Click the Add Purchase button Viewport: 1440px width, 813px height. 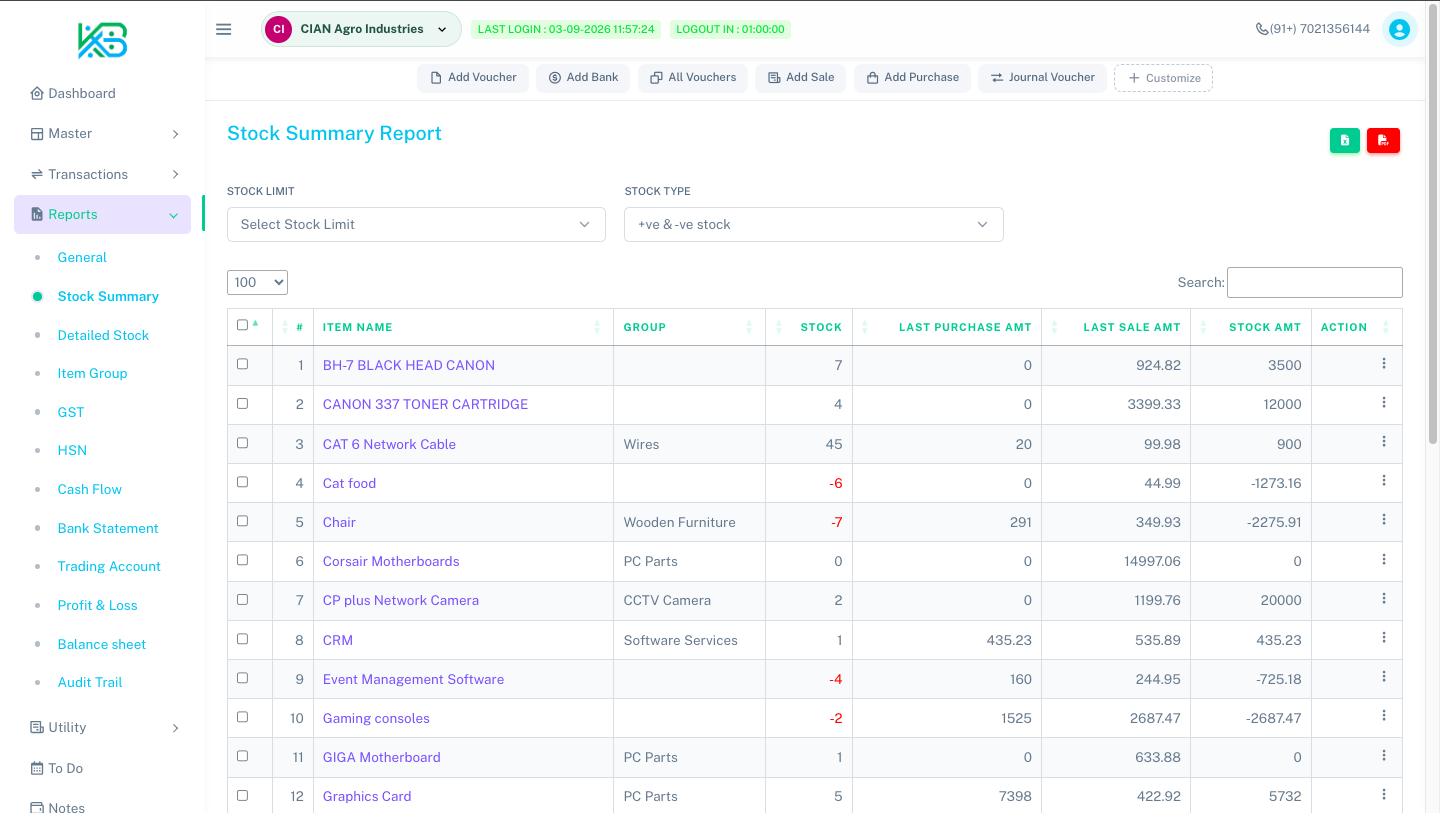(x=912, y=77)
